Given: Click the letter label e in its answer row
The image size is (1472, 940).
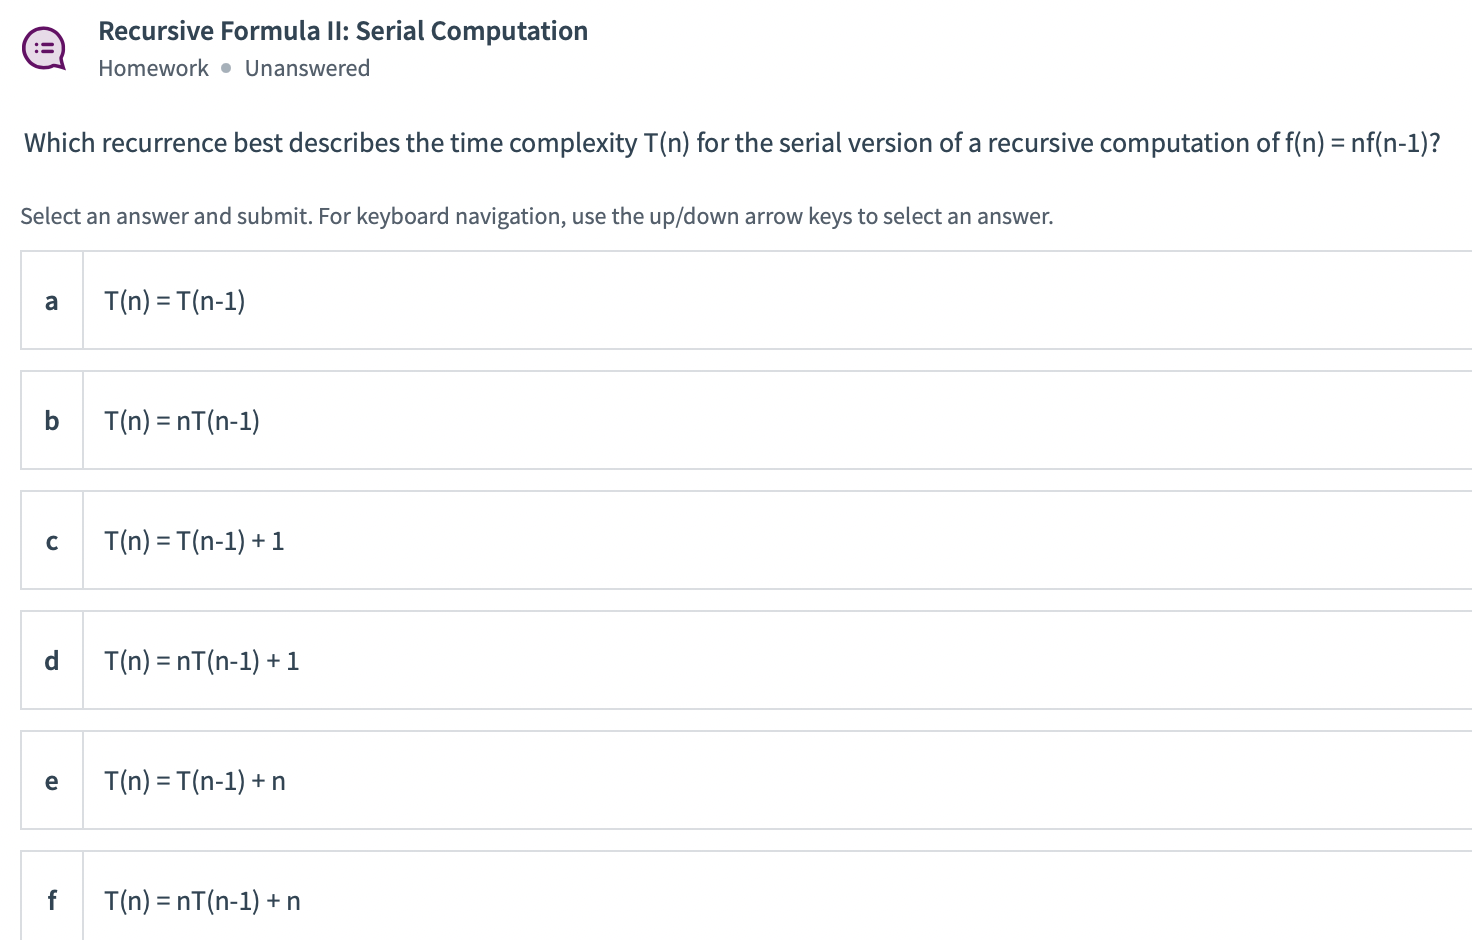Looking at the screenshot, I should point(51,781).
